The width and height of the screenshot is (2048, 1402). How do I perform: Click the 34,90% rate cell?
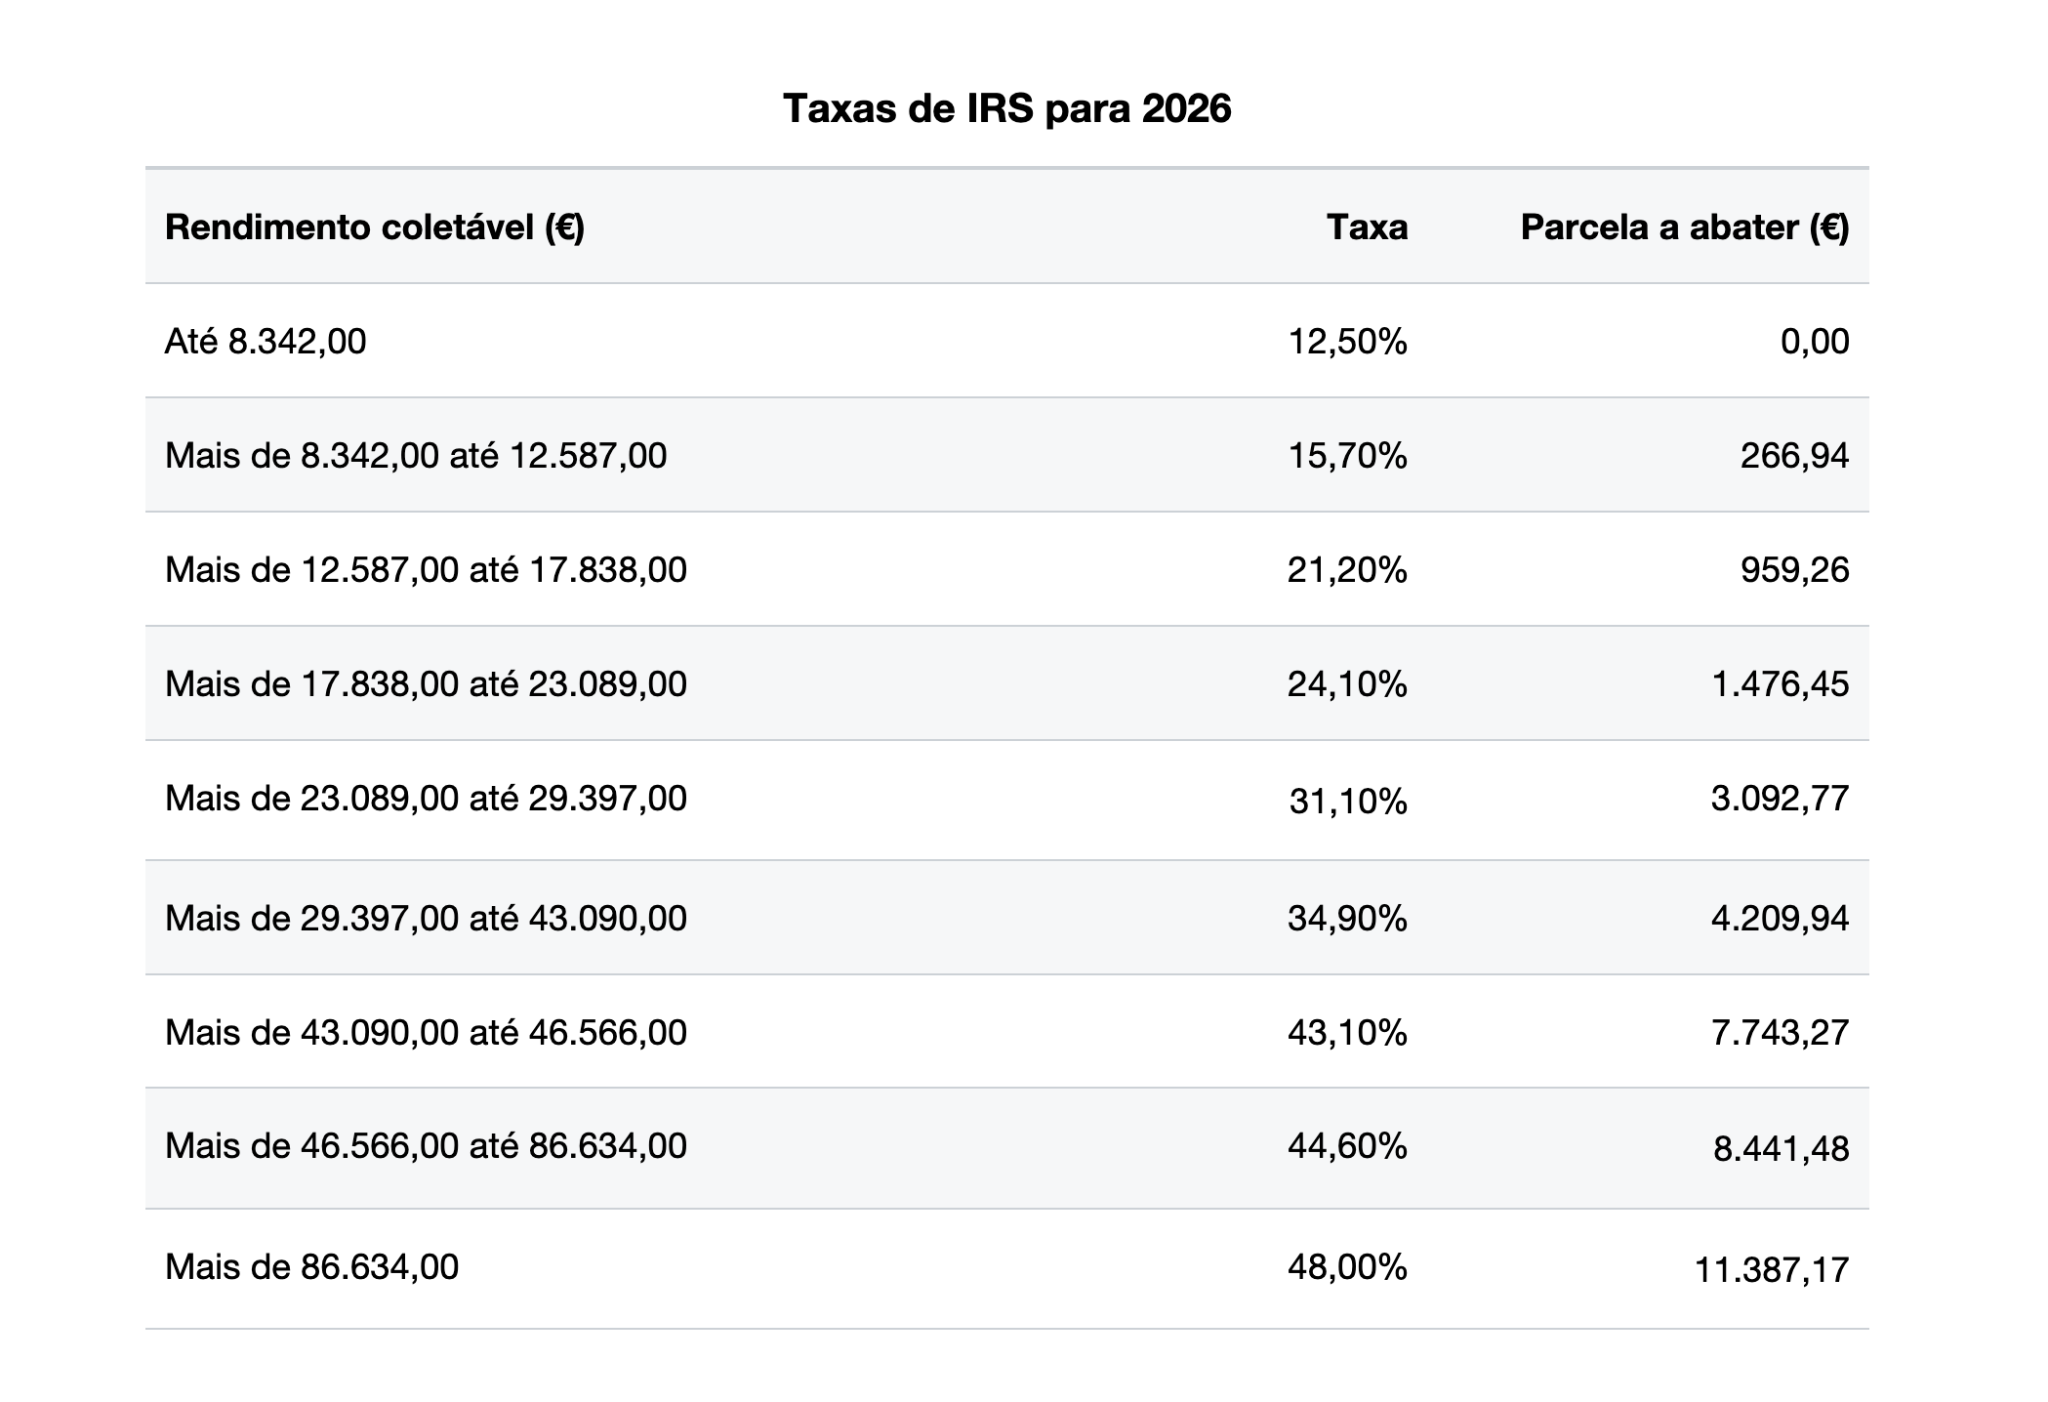coord(1346,918)
